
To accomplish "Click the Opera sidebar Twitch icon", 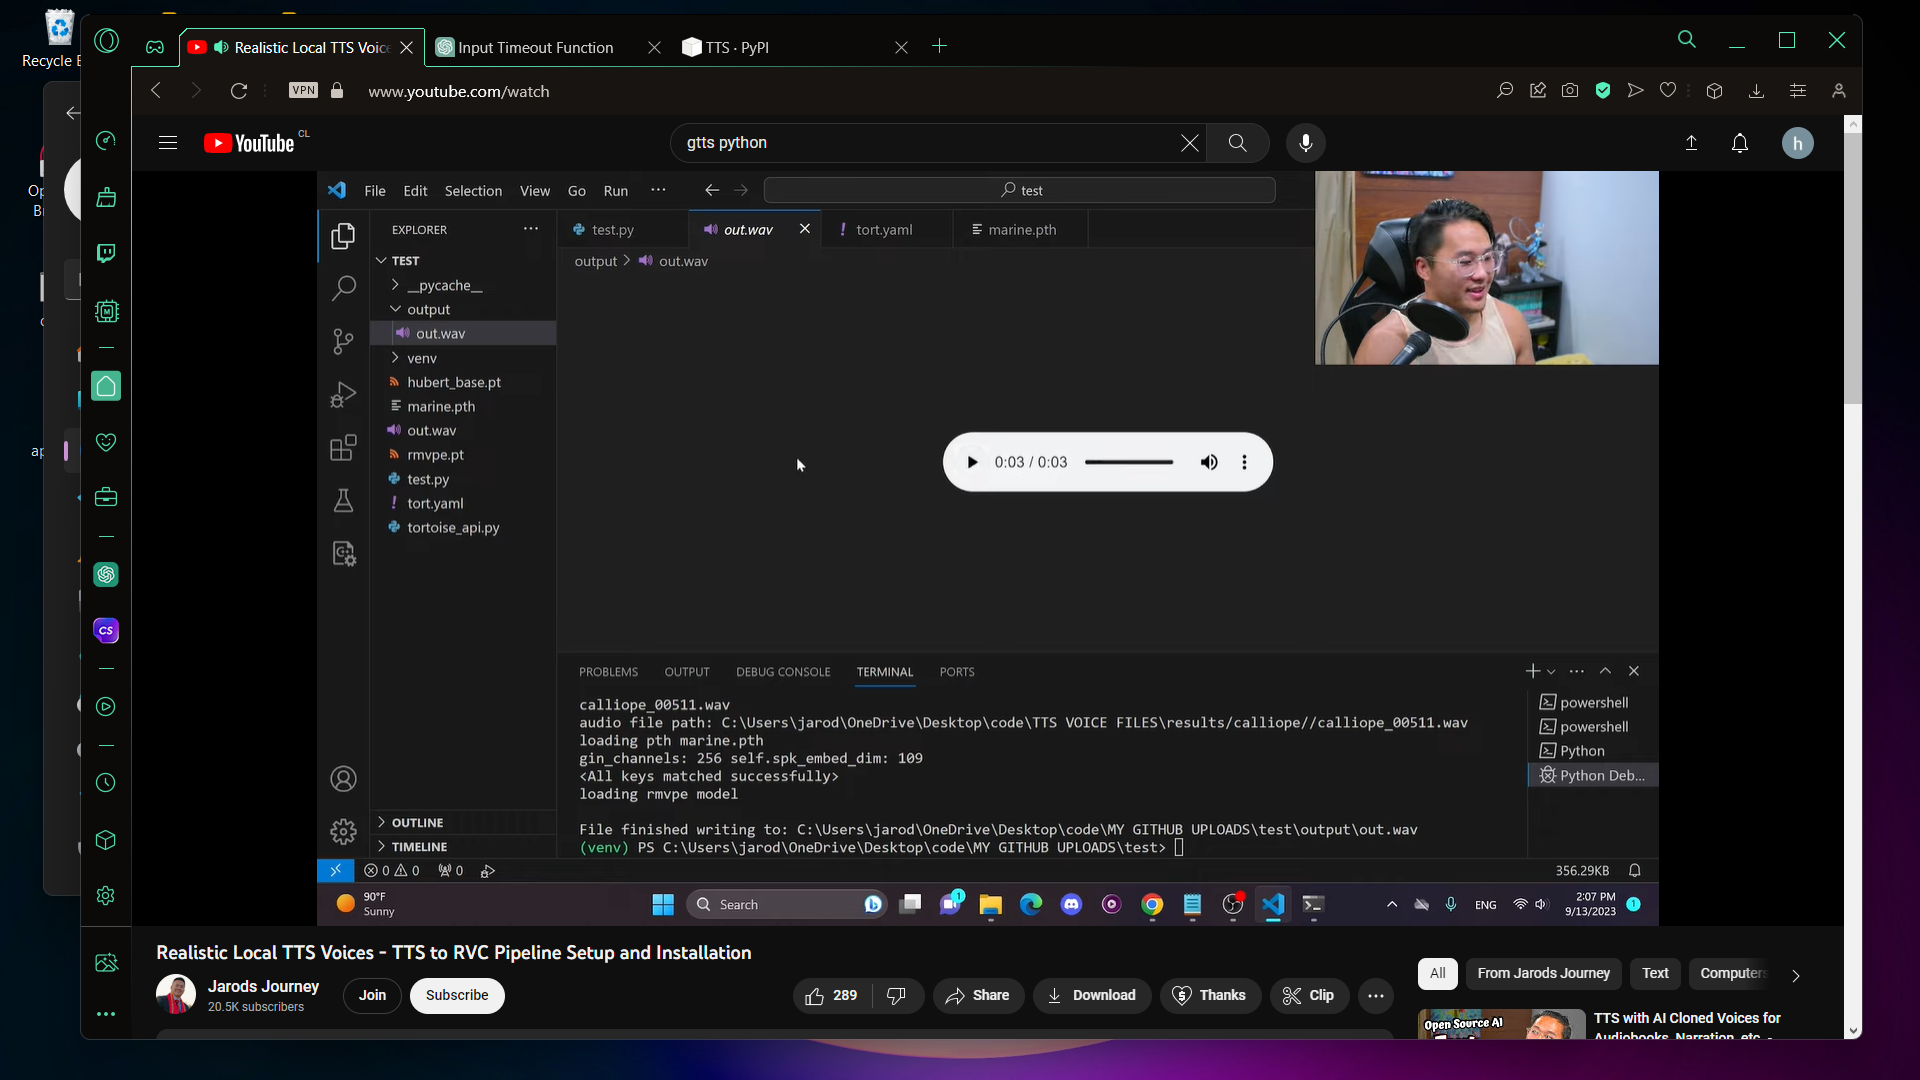I will (106, 253).
